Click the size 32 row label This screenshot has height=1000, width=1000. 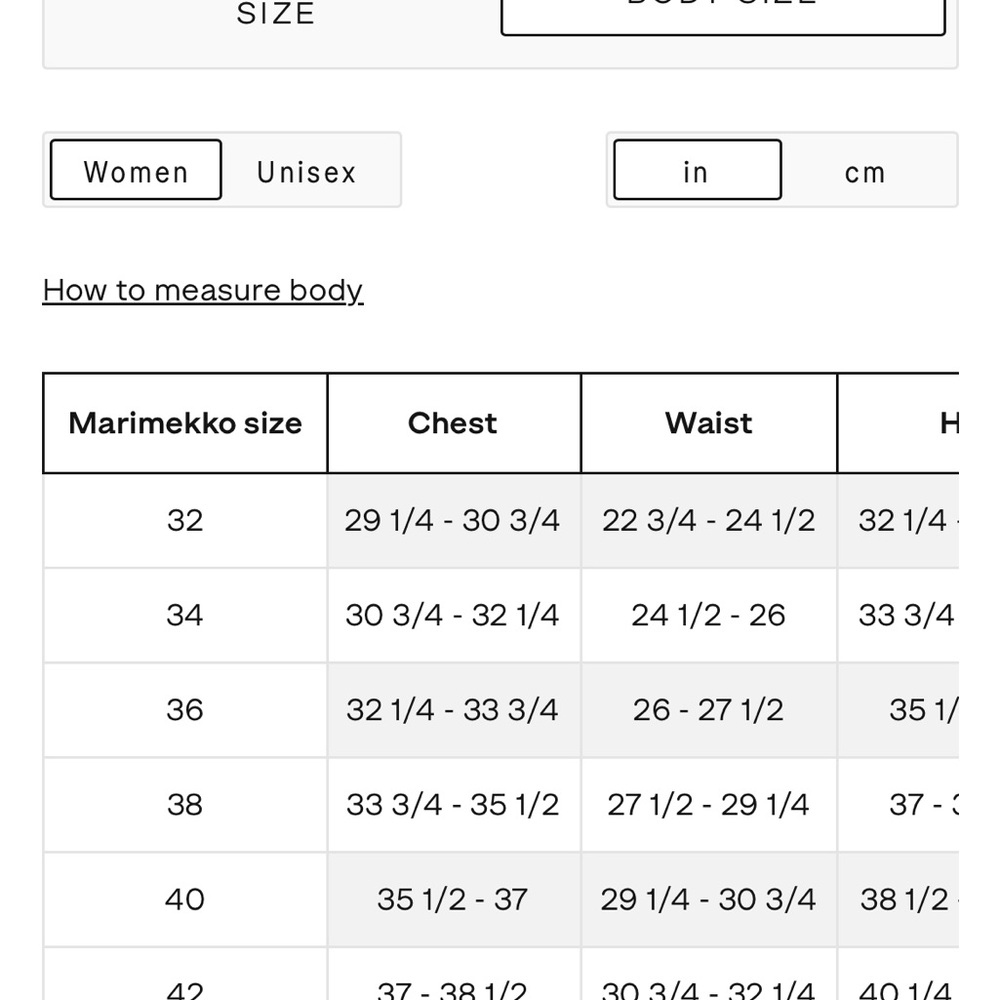click(185, 520)
